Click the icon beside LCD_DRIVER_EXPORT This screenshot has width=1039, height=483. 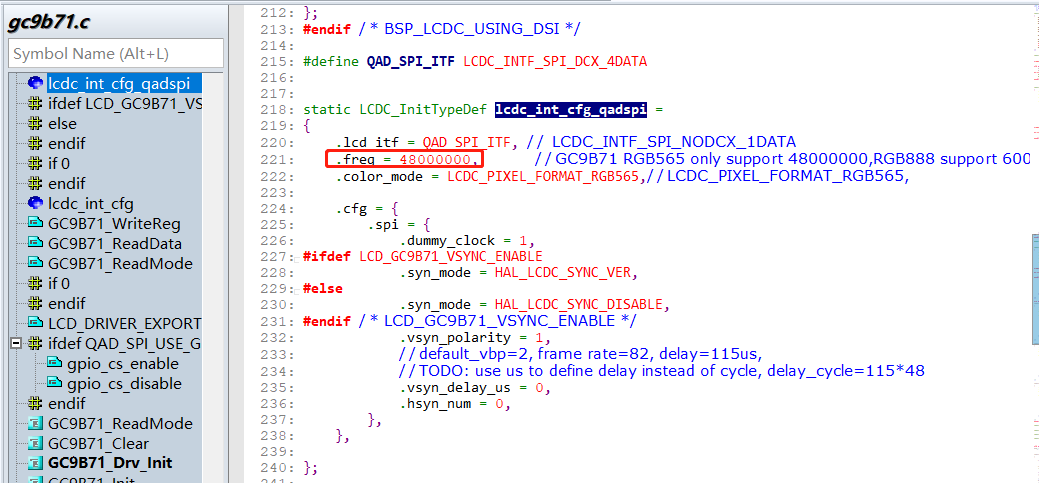pyautogui.click(x=35, y=323)
